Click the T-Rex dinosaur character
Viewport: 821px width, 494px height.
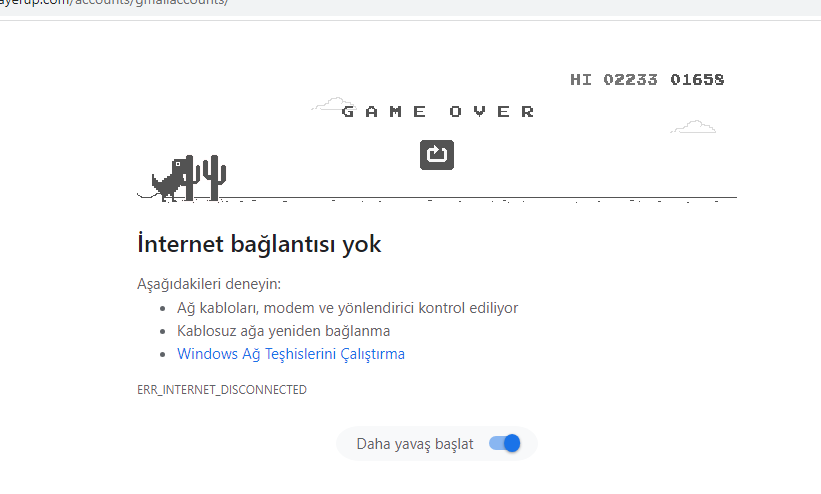coord(171,178)
